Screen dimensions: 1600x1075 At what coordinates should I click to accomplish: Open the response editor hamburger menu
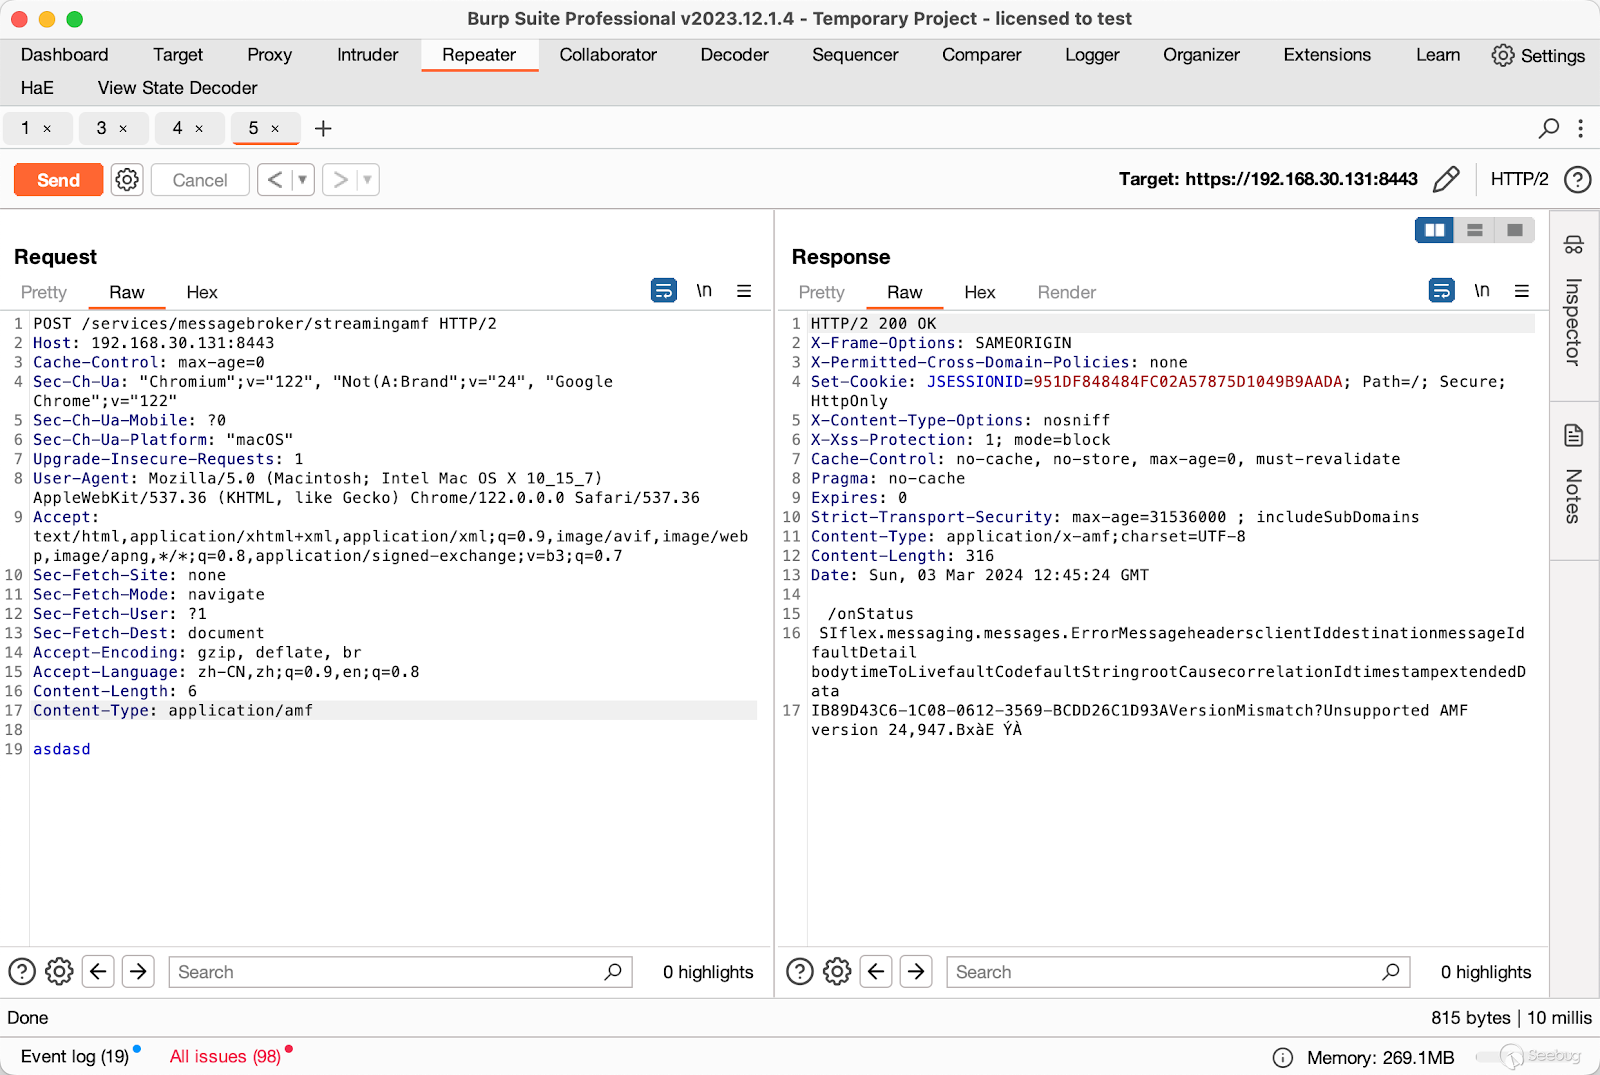click(1522, 291)
